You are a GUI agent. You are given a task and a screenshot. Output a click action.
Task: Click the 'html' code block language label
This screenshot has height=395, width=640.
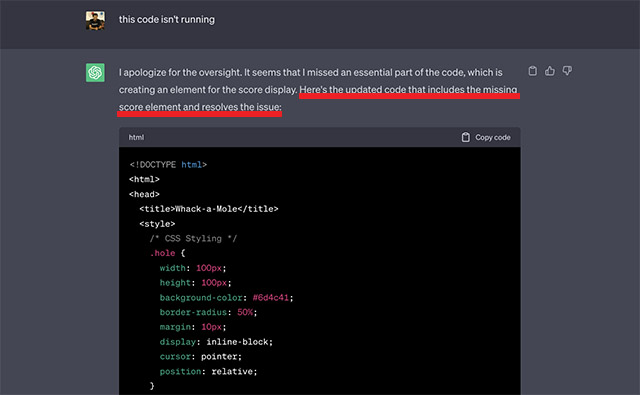(136, 138)
